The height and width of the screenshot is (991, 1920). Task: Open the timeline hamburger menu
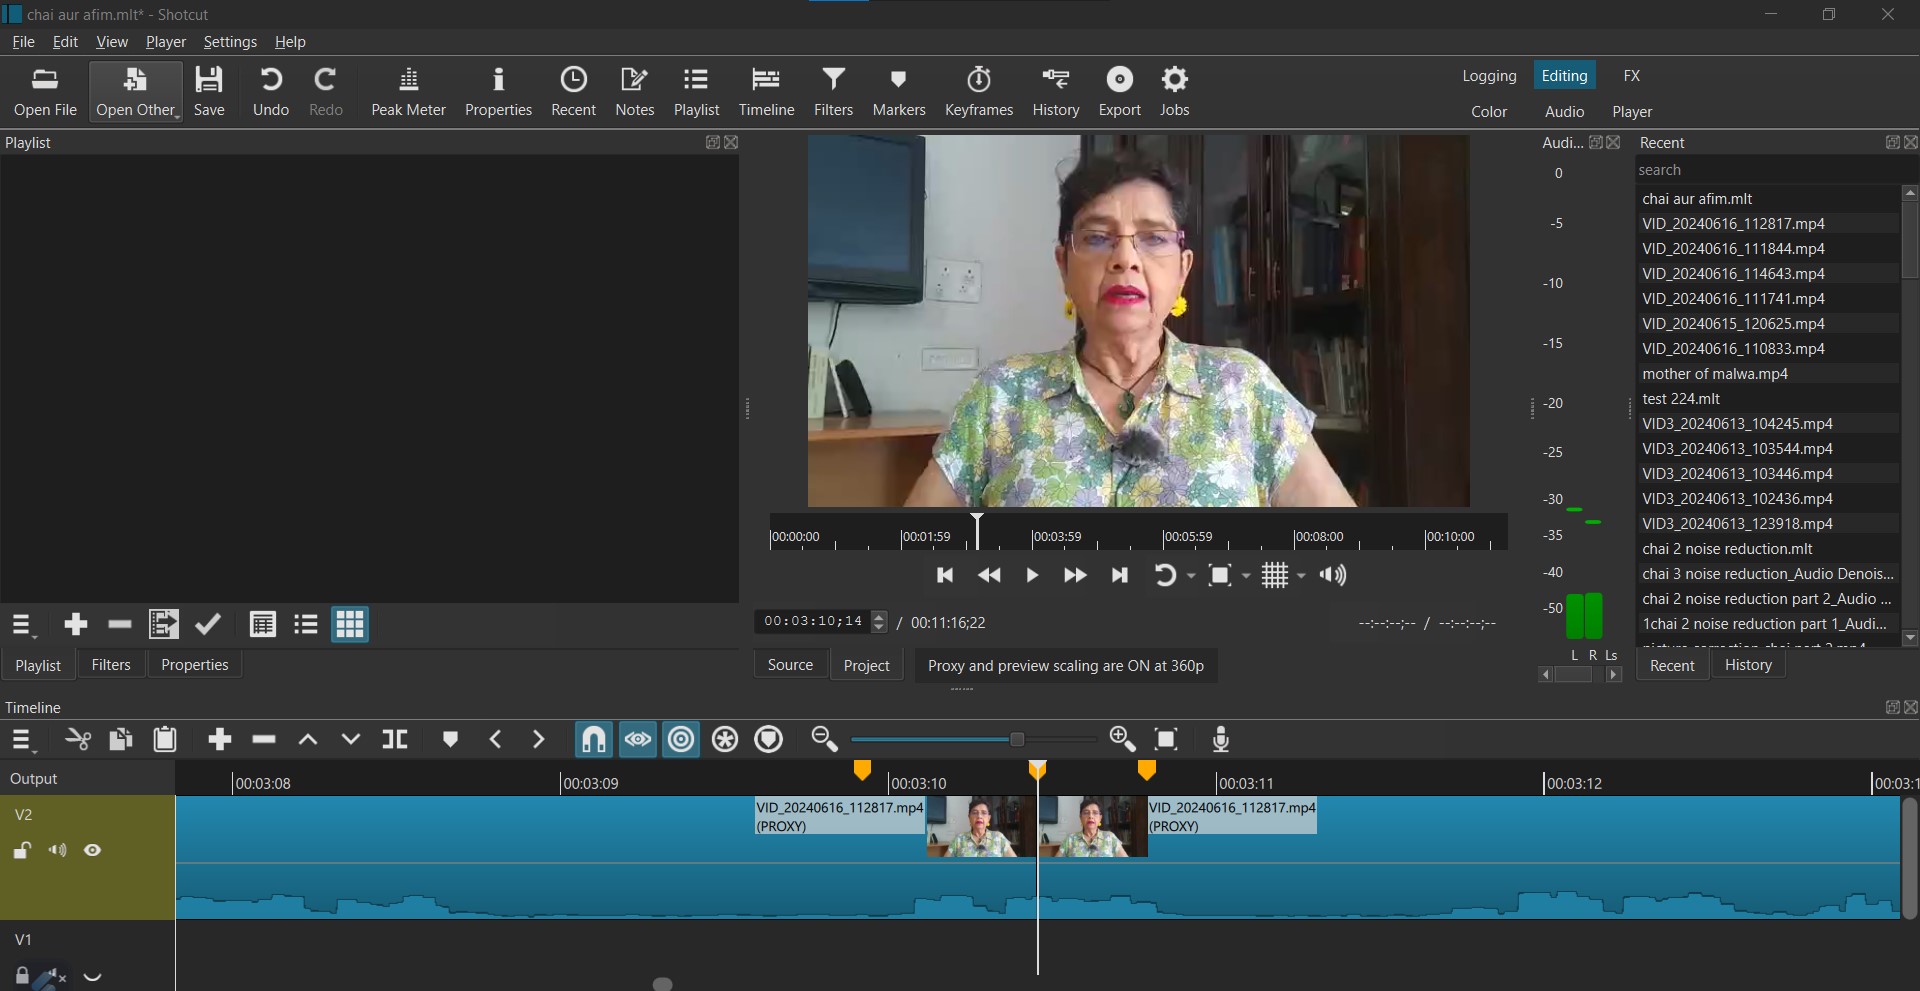[x=22, y=740]
